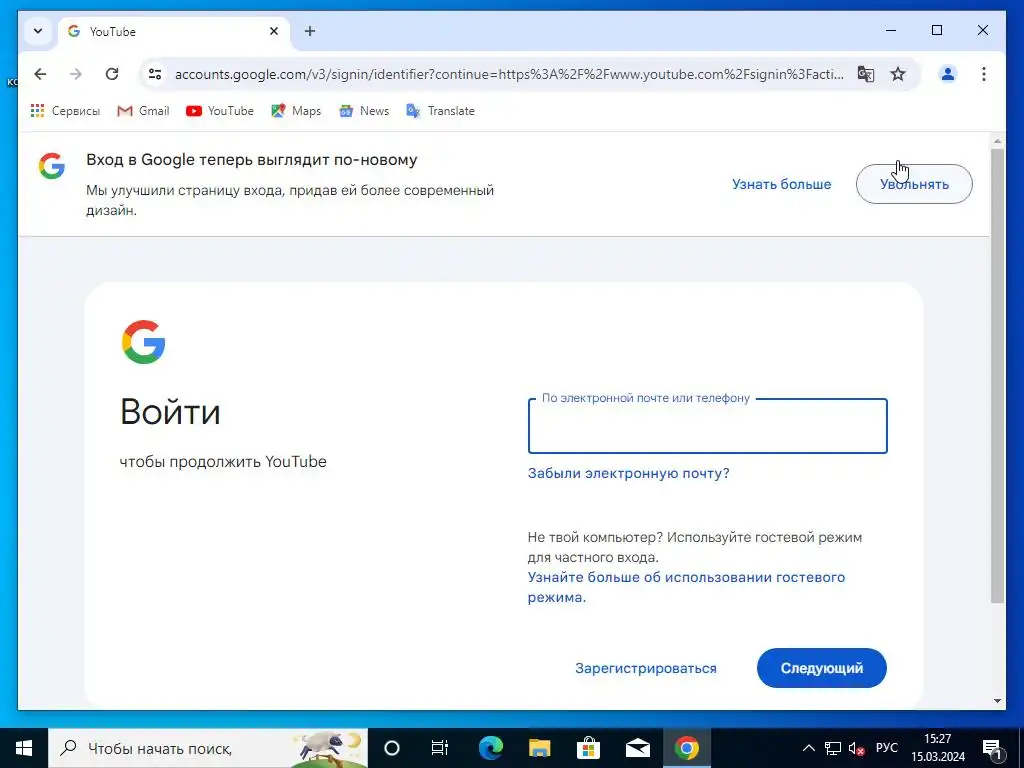Click the scrollbar down arrow
The width and height of the screenshot is (1024, 768).
tap(997, 701)
